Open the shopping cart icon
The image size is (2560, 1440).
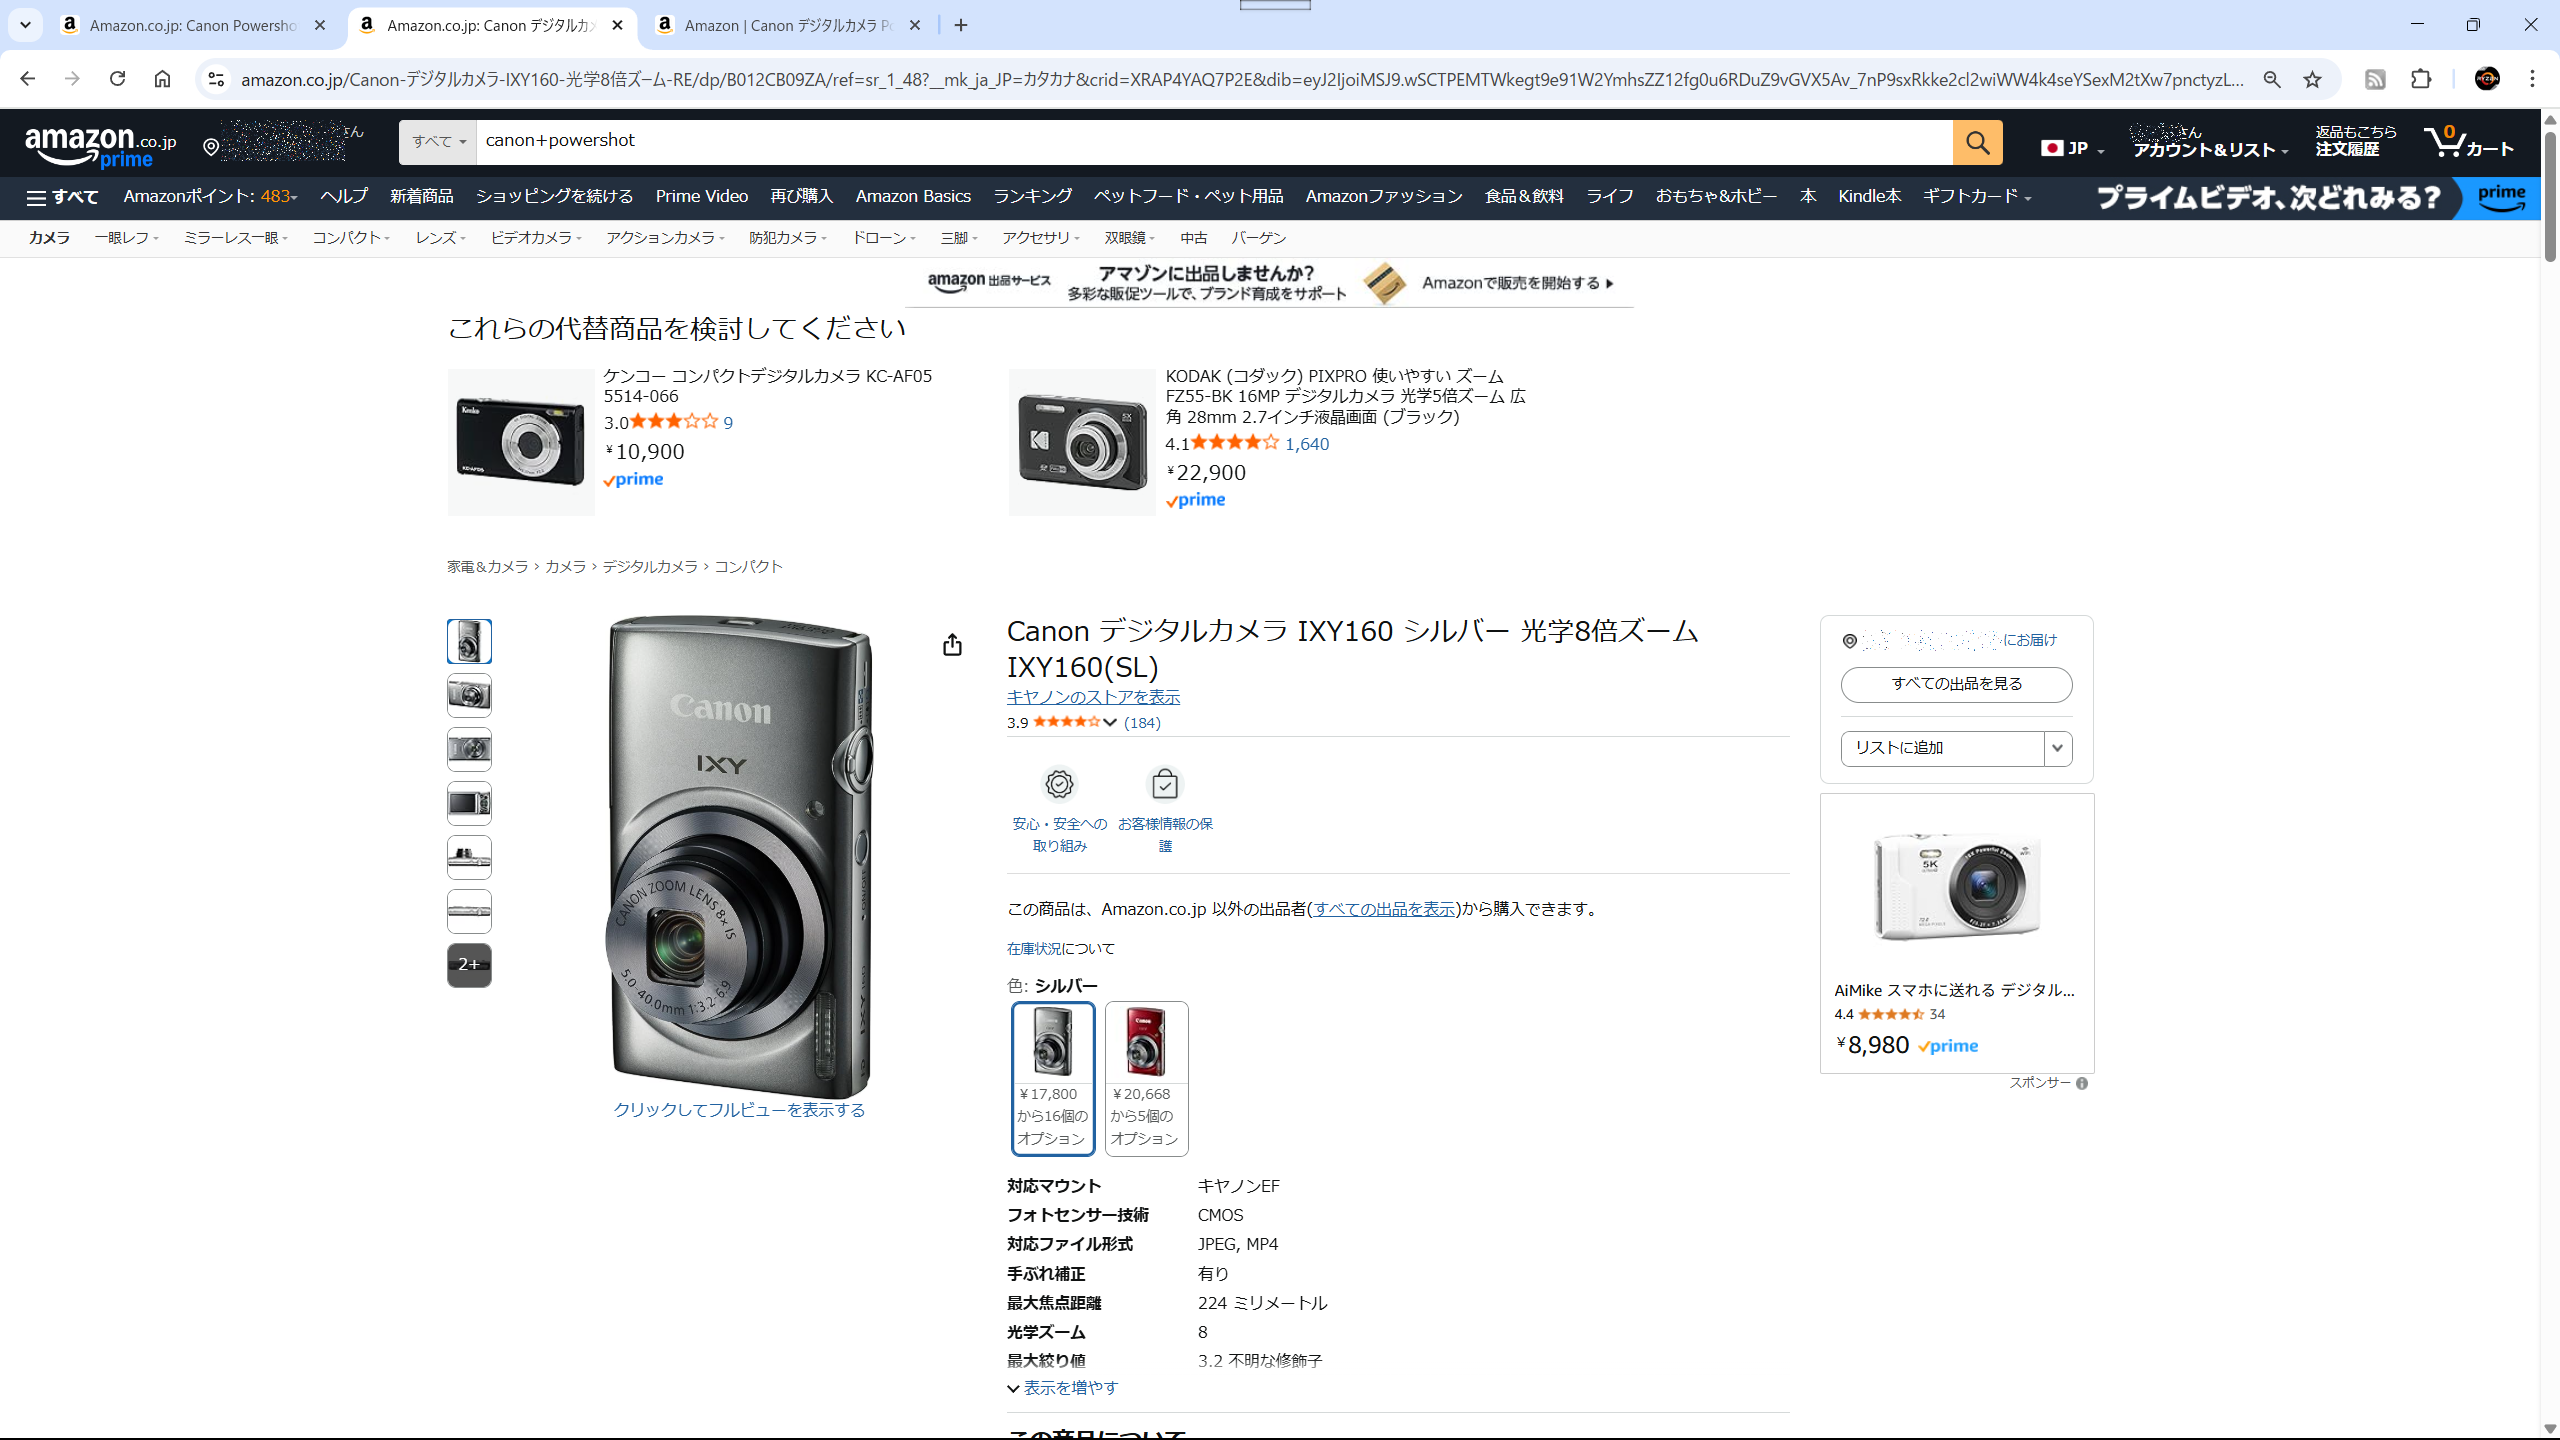coord(2445,142)
